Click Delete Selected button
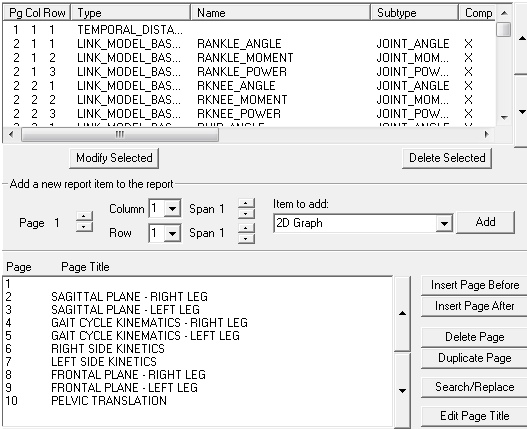Viewport: 527px width, 429px height. 447,158
